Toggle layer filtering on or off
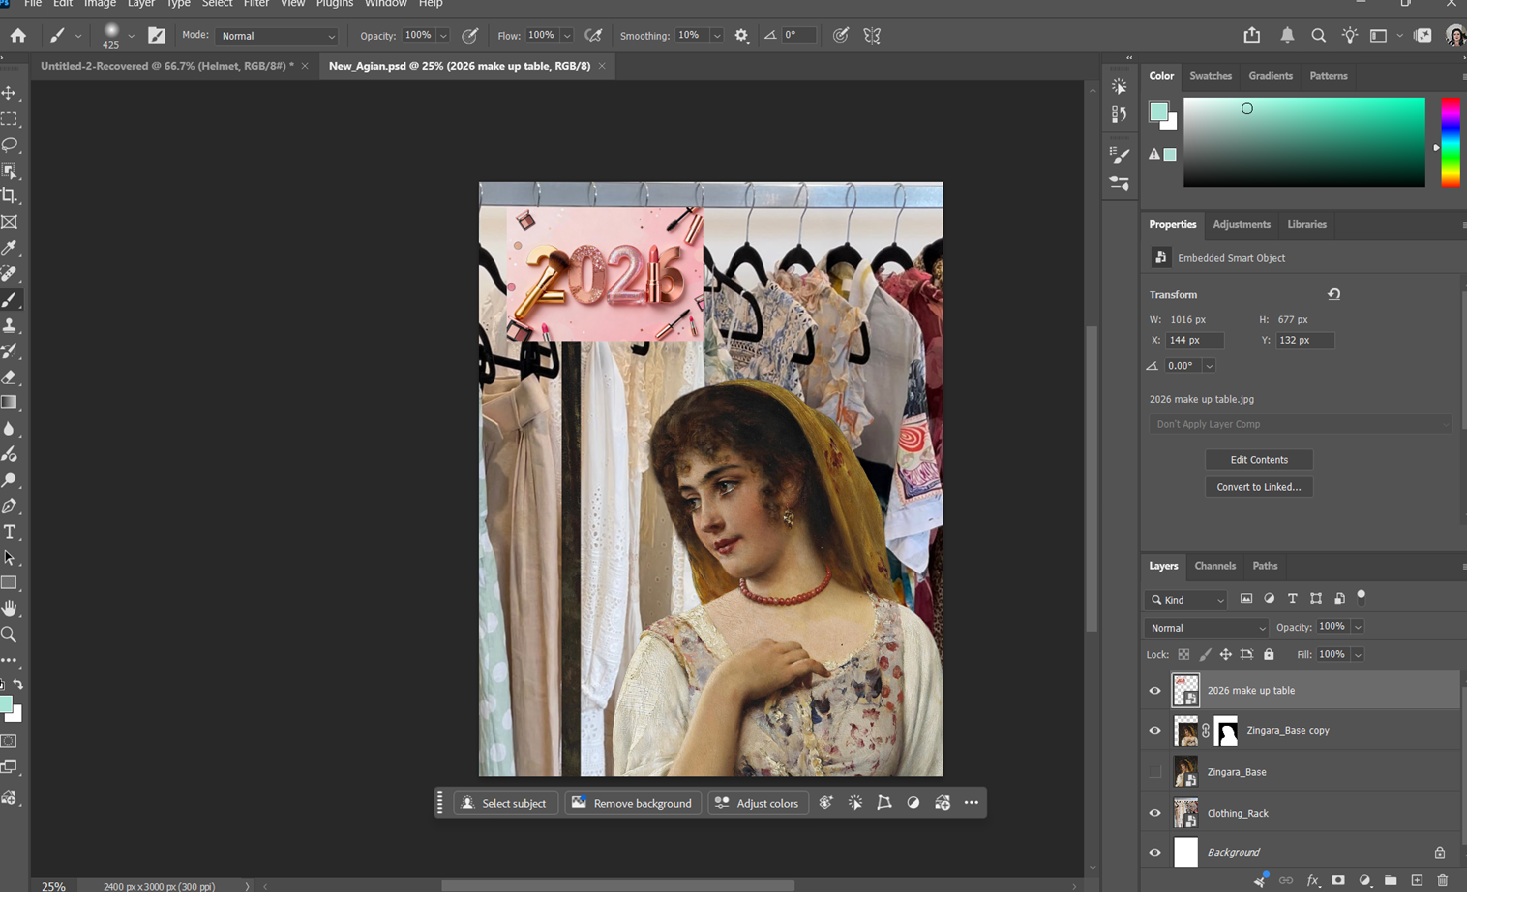This screenshot has height=904, width=1516. click(x=1361, y=597)
